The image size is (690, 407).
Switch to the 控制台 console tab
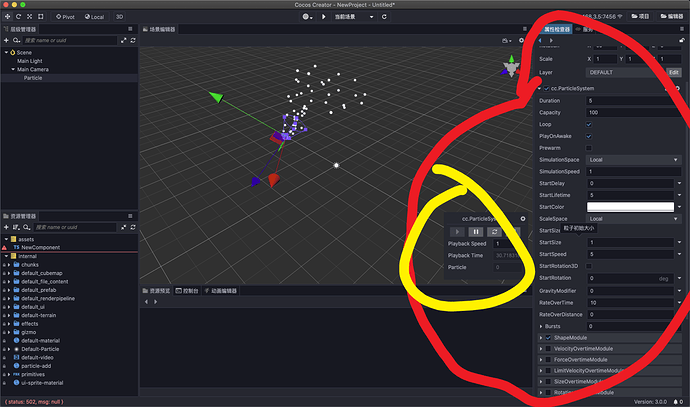187,291
